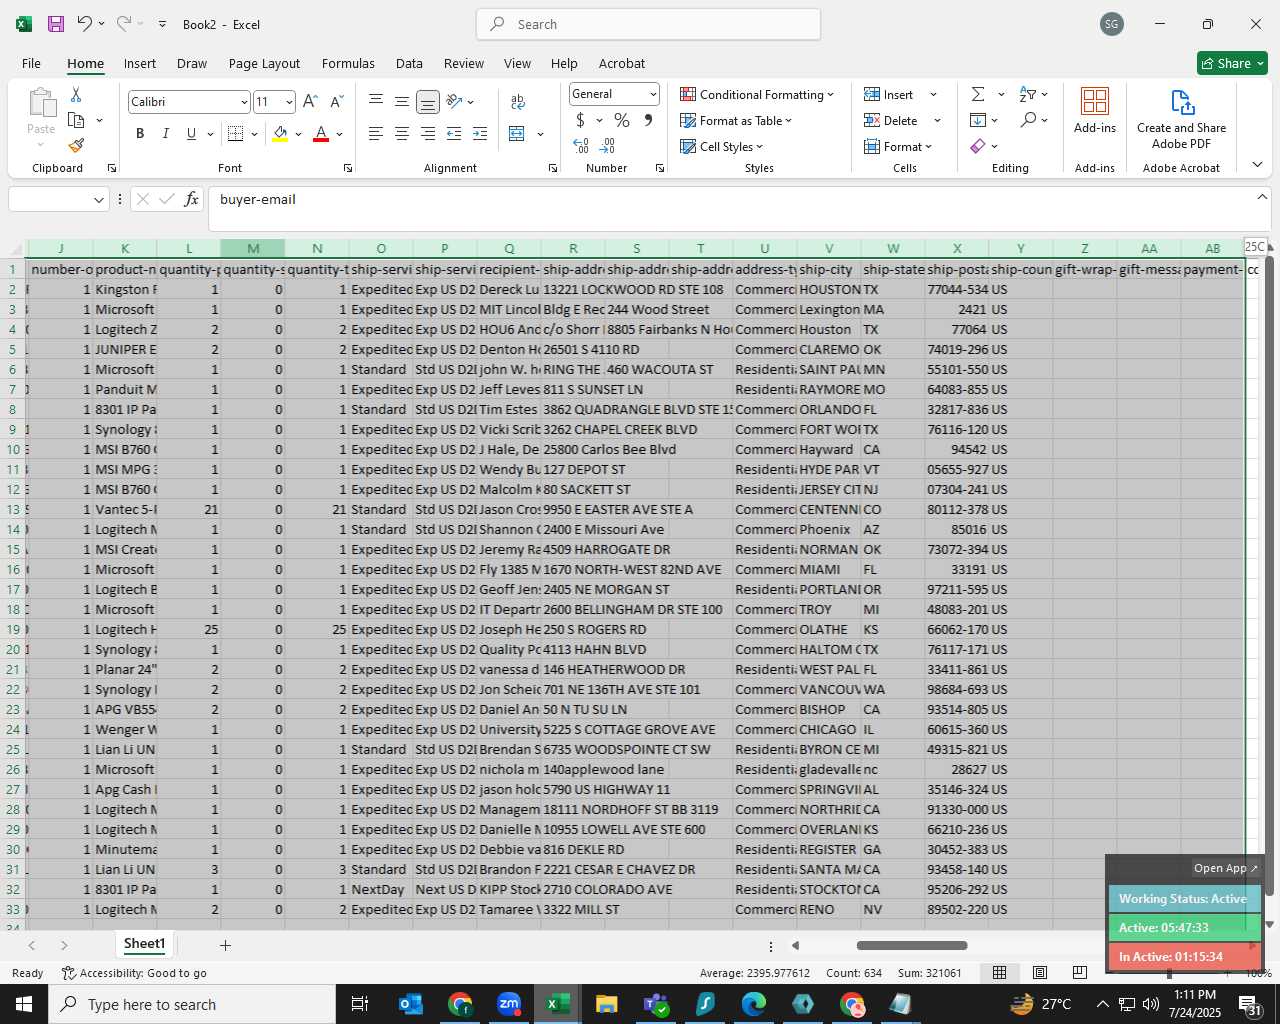Switch to the Acrobat tab
This screenshot has height=1024, width=1280.
pos(622,63)
